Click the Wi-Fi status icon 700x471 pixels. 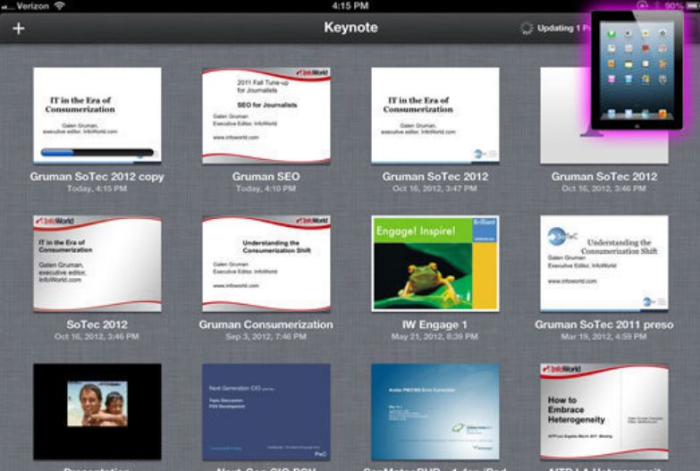tap(59, 5)
